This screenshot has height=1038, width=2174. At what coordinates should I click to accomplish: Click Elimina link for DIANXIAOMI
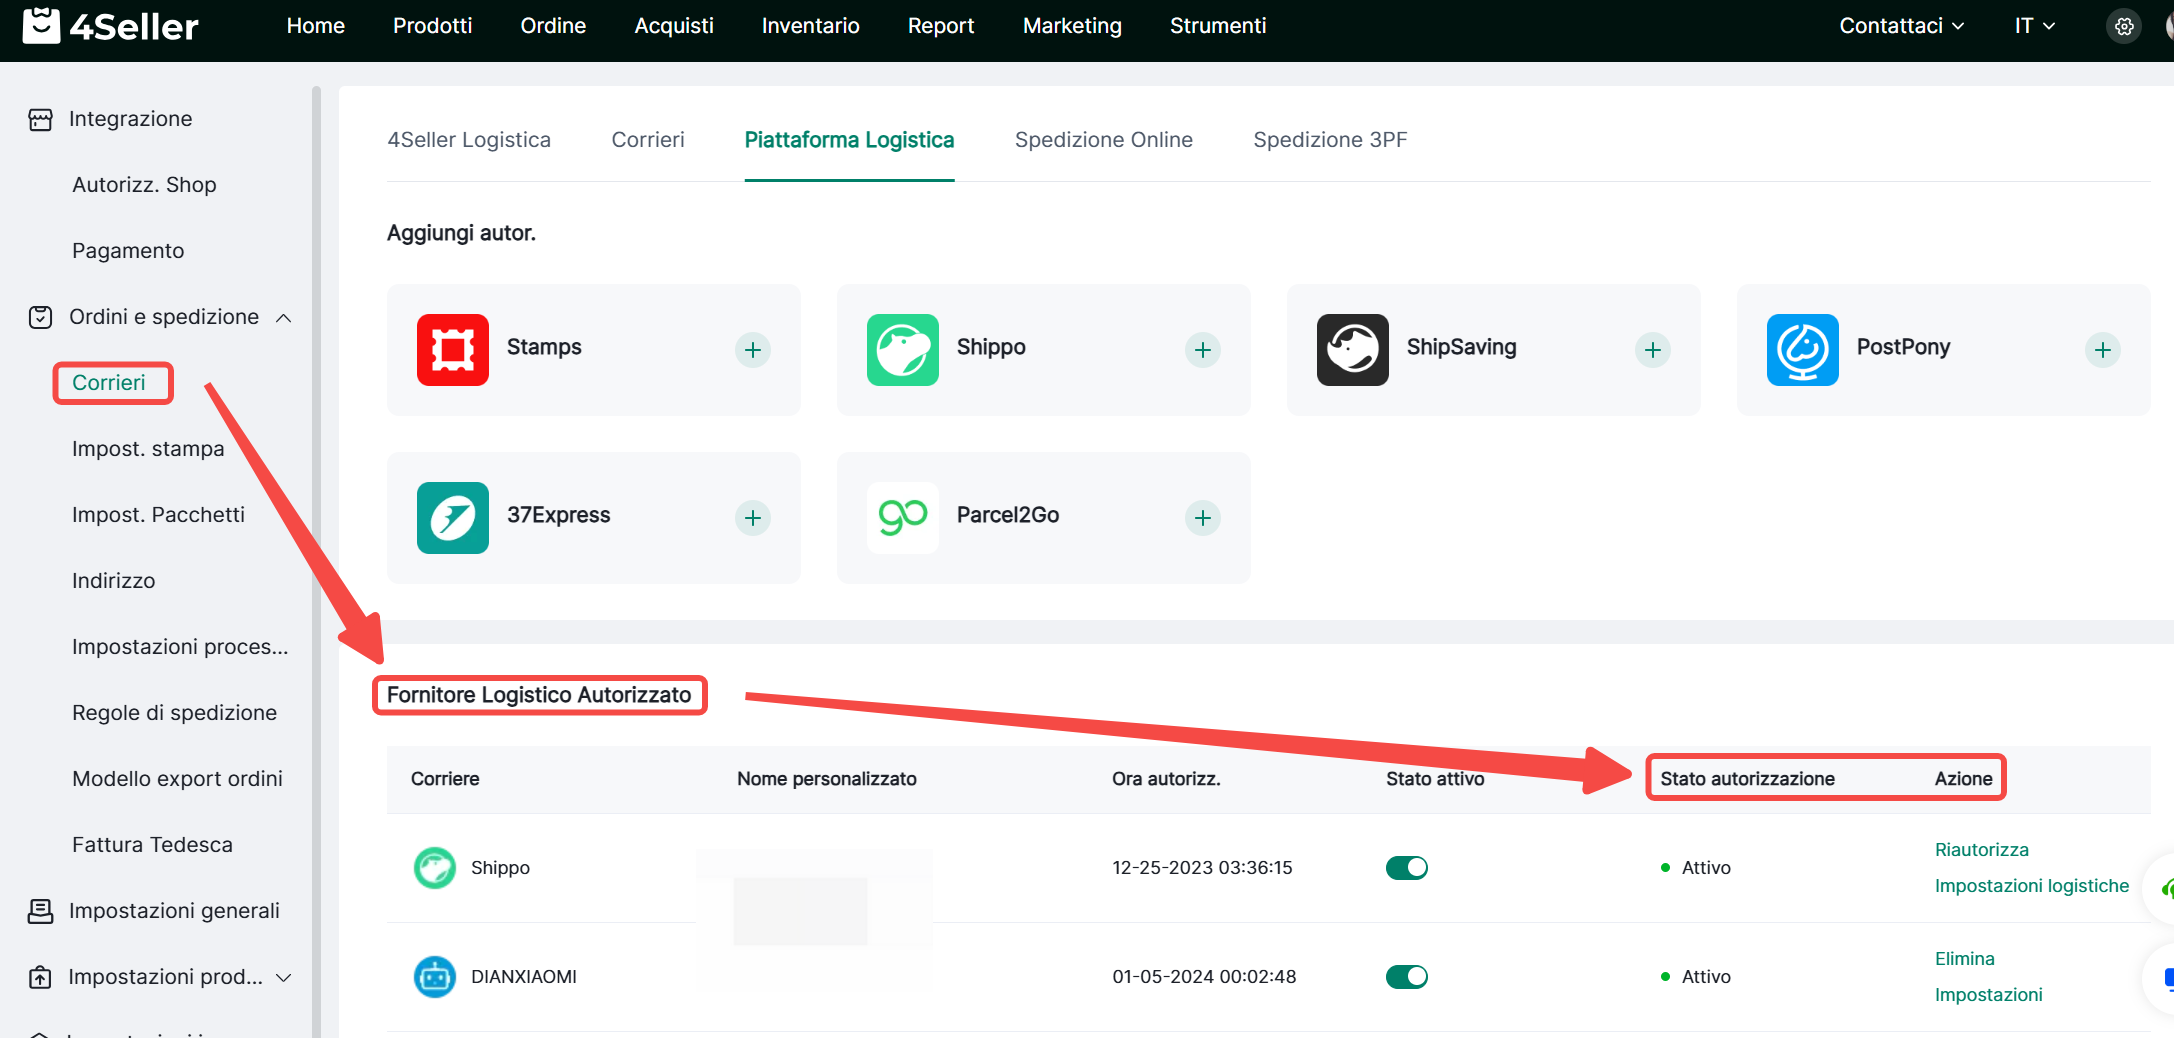[1964, 959]
